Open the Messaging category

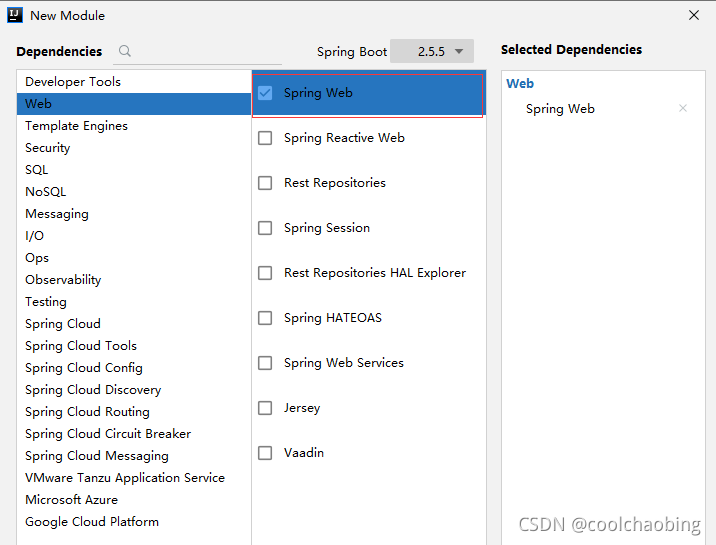pos(134,214)
